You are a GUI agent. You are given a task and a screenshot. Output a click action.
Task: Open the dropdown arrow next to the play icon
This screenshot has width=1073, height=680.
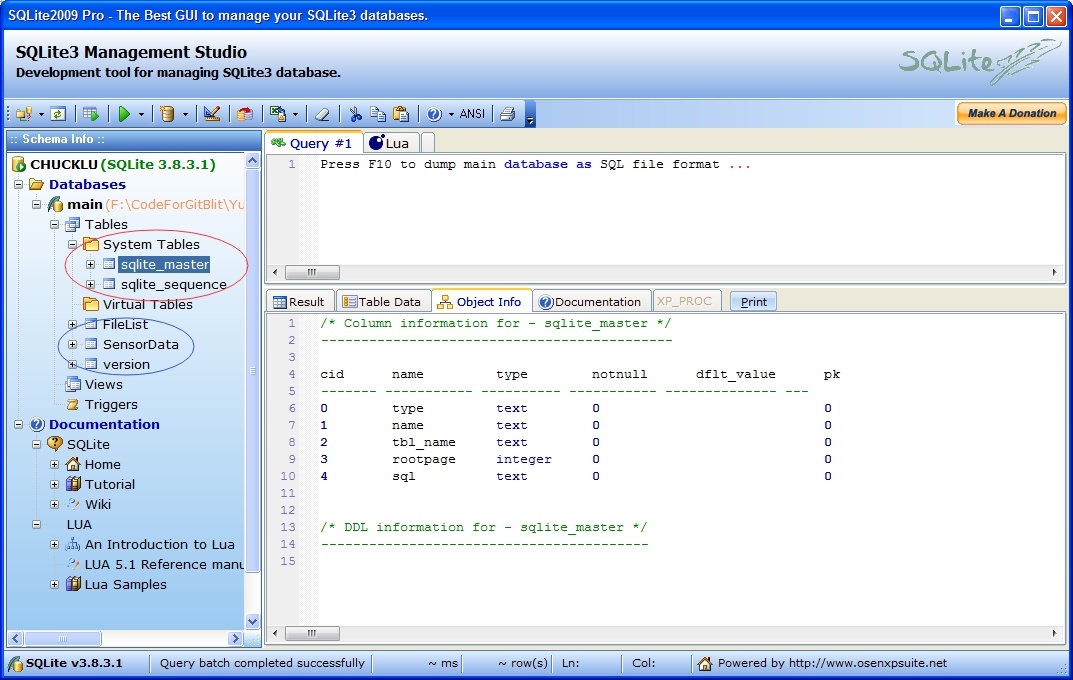[x=141, y=115]
